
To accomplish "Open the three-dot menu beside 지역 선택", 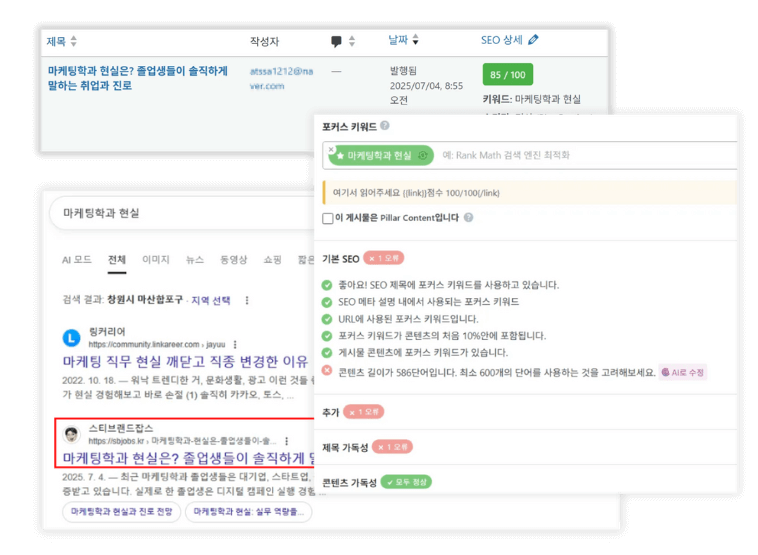I will point(247,300).
